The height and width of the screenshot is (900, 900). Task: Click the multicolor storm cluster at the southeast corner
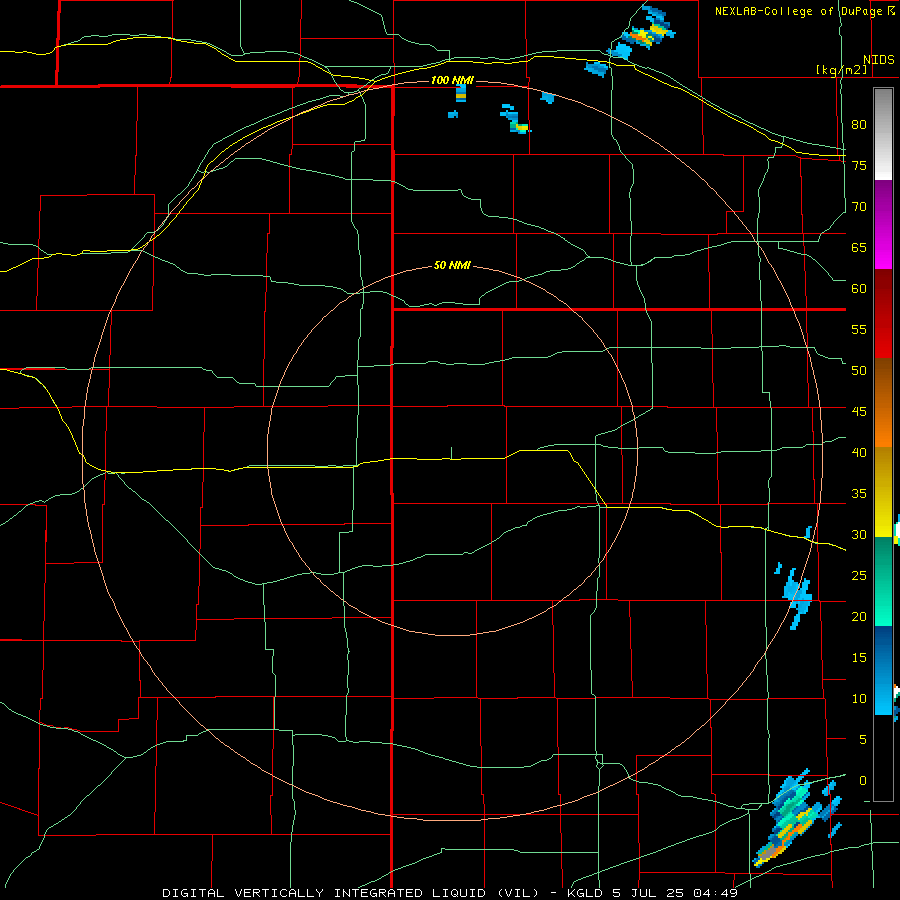pos(797,818)
